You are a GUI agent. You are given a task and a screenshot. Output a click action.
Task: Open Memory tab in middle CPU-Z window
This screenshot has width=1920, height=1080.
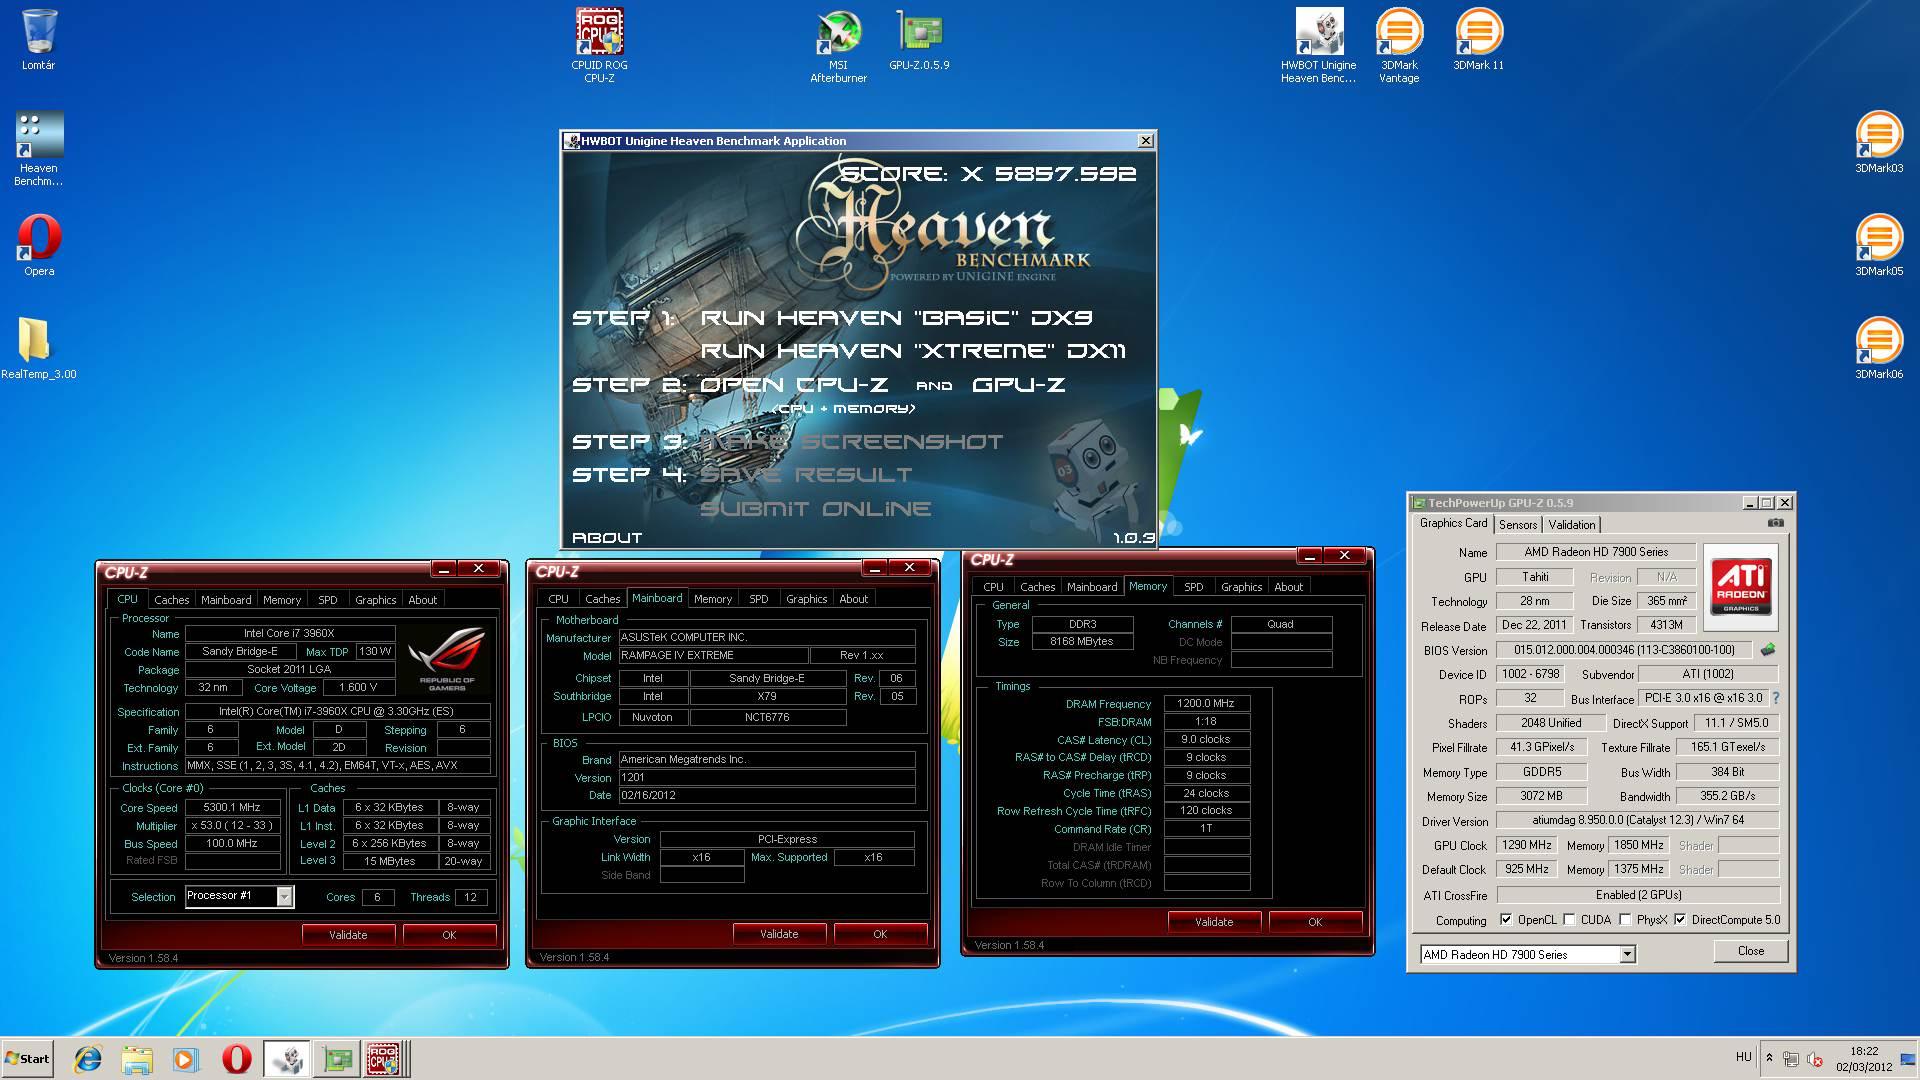[713, 599]
